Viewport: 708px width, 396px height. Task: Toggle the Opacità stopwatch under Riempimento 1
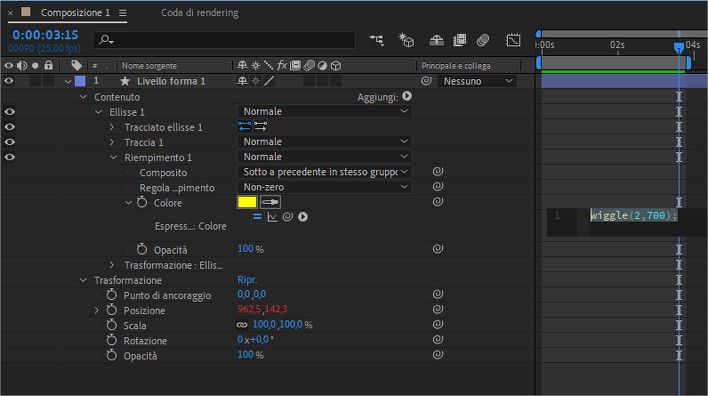(142, 249)
